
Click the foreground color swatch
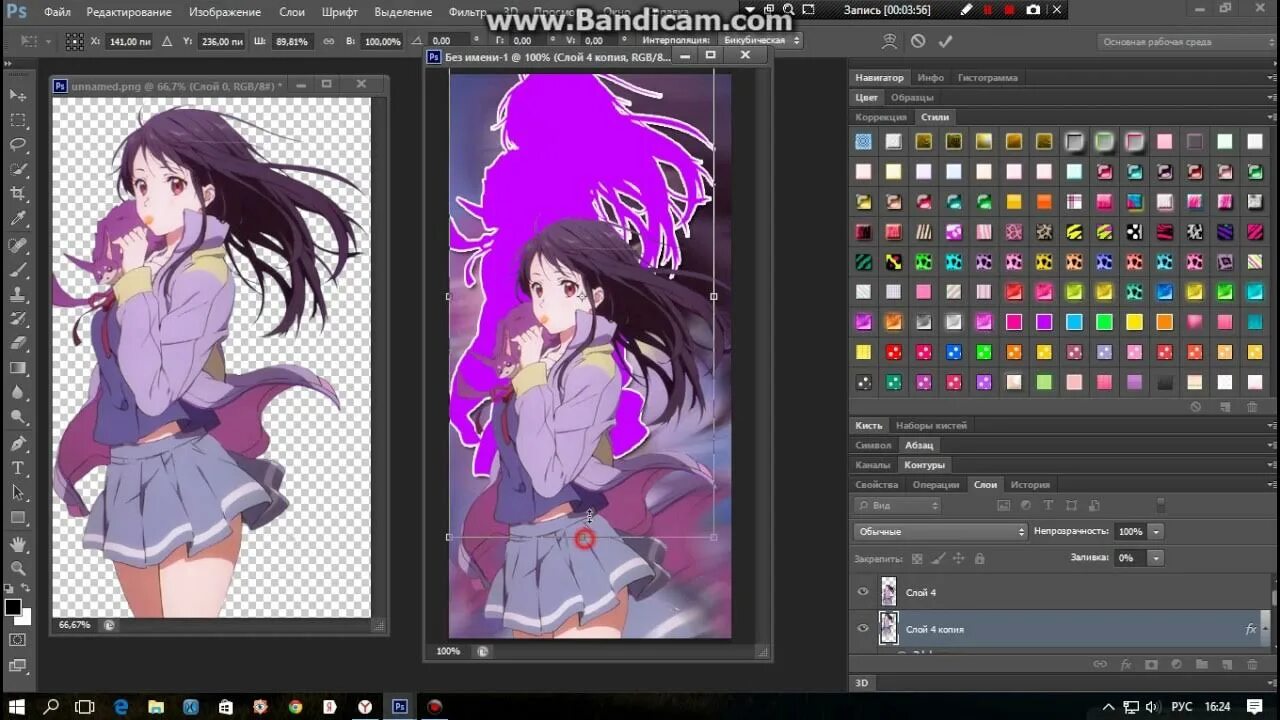13,607
